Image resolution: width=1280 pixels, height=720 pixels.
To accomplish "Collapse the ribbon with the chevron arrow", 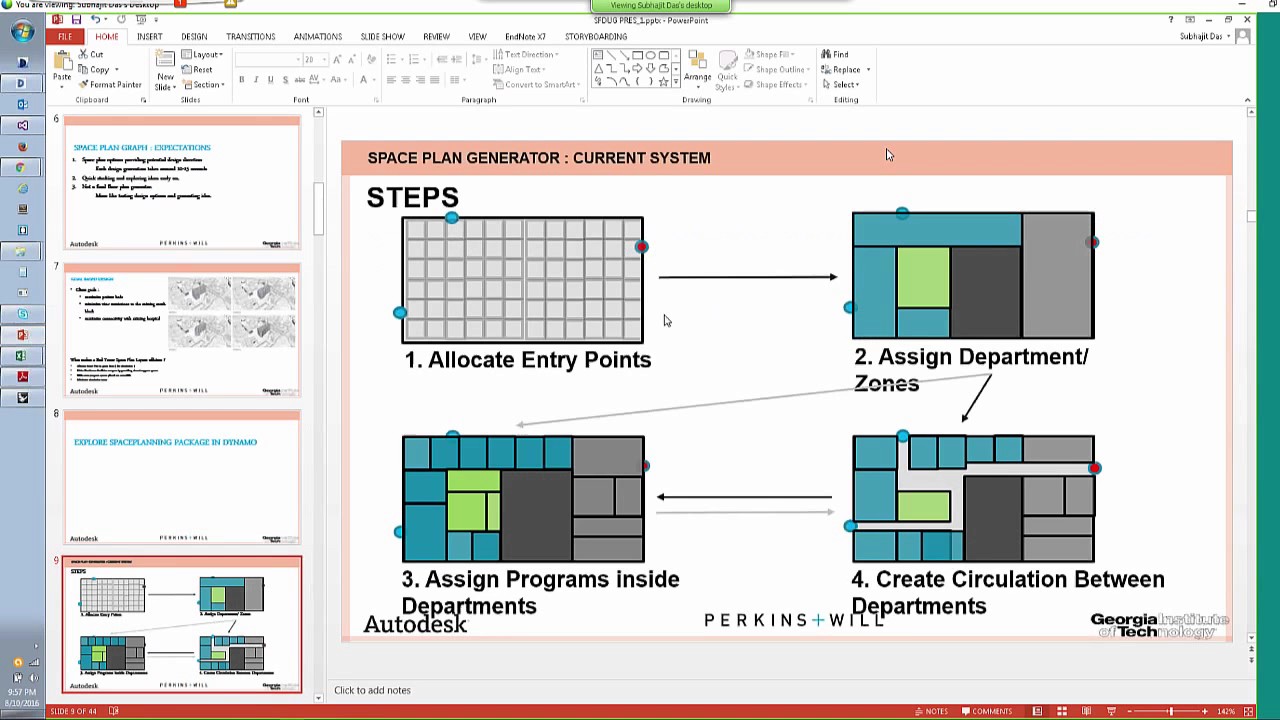I will tap(1247, 100).
